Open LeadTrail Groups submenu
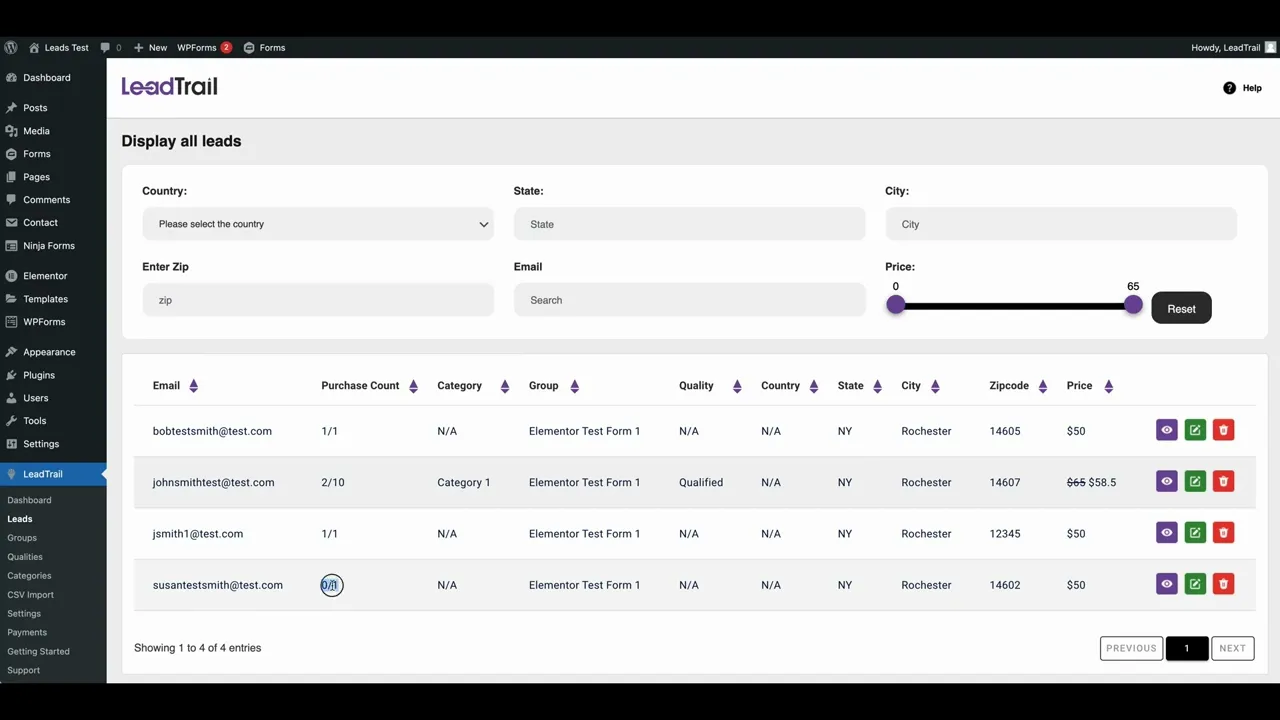Viewport: 1280px width, 720px height. [x=22, y=538]
